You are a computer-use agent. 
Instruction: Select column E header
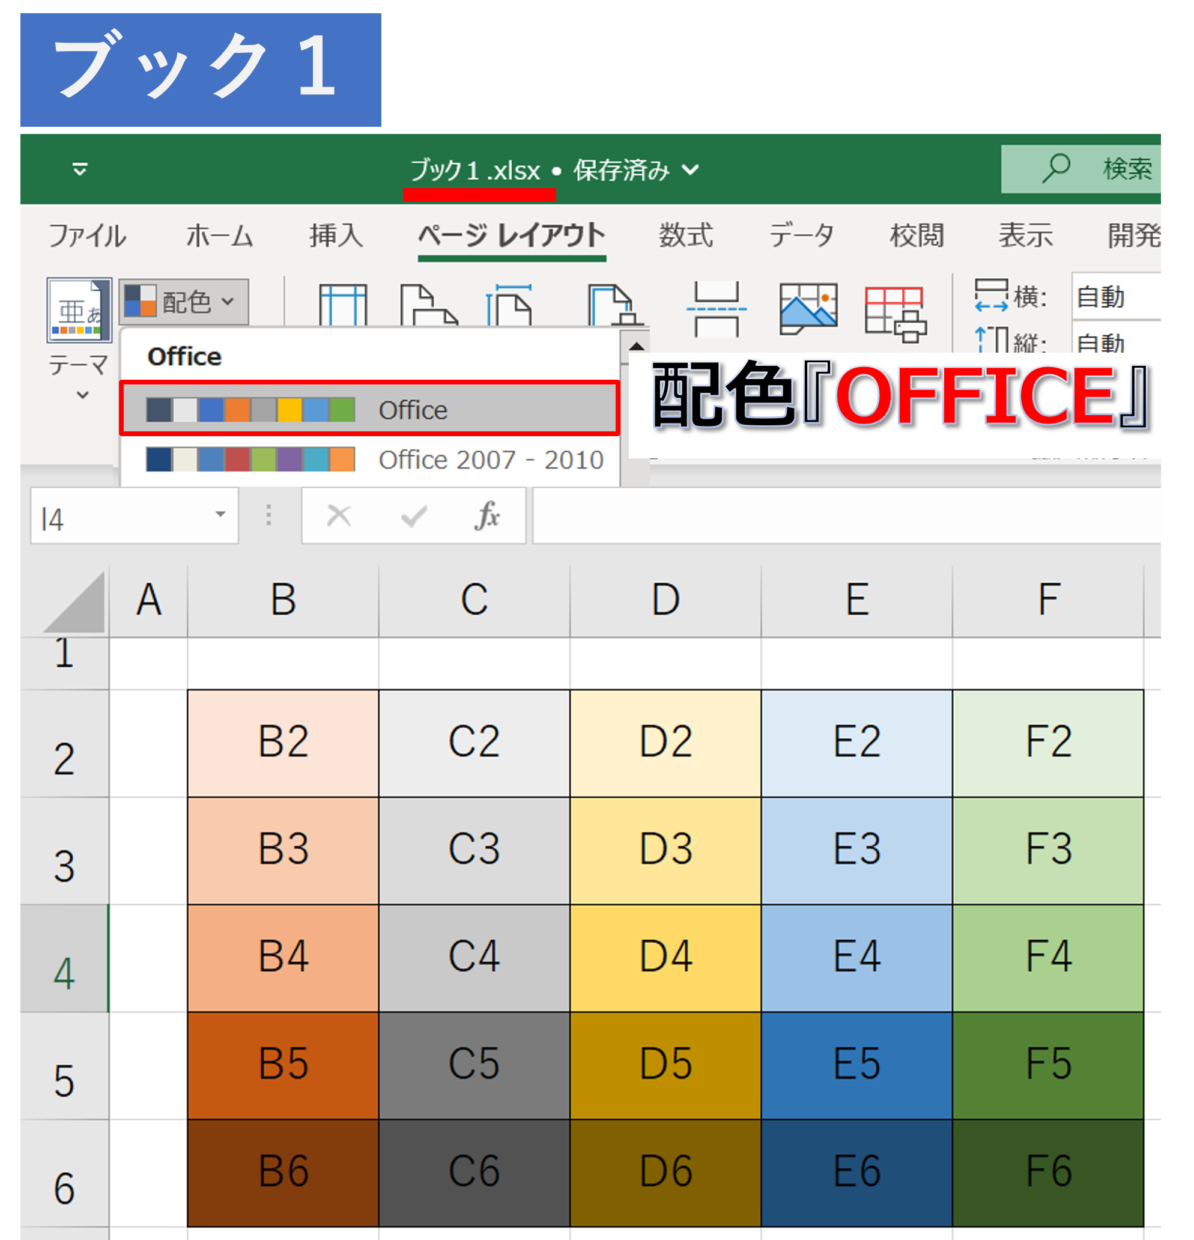pyautogui.click(x=856, y=601)
